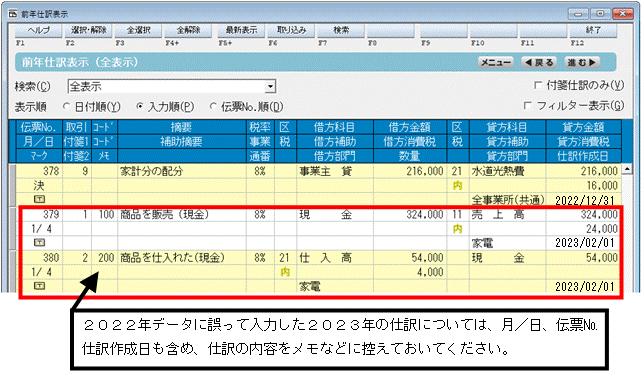
Task: Click the 24,000 credit tax cell
Action: tap(583, 229)
